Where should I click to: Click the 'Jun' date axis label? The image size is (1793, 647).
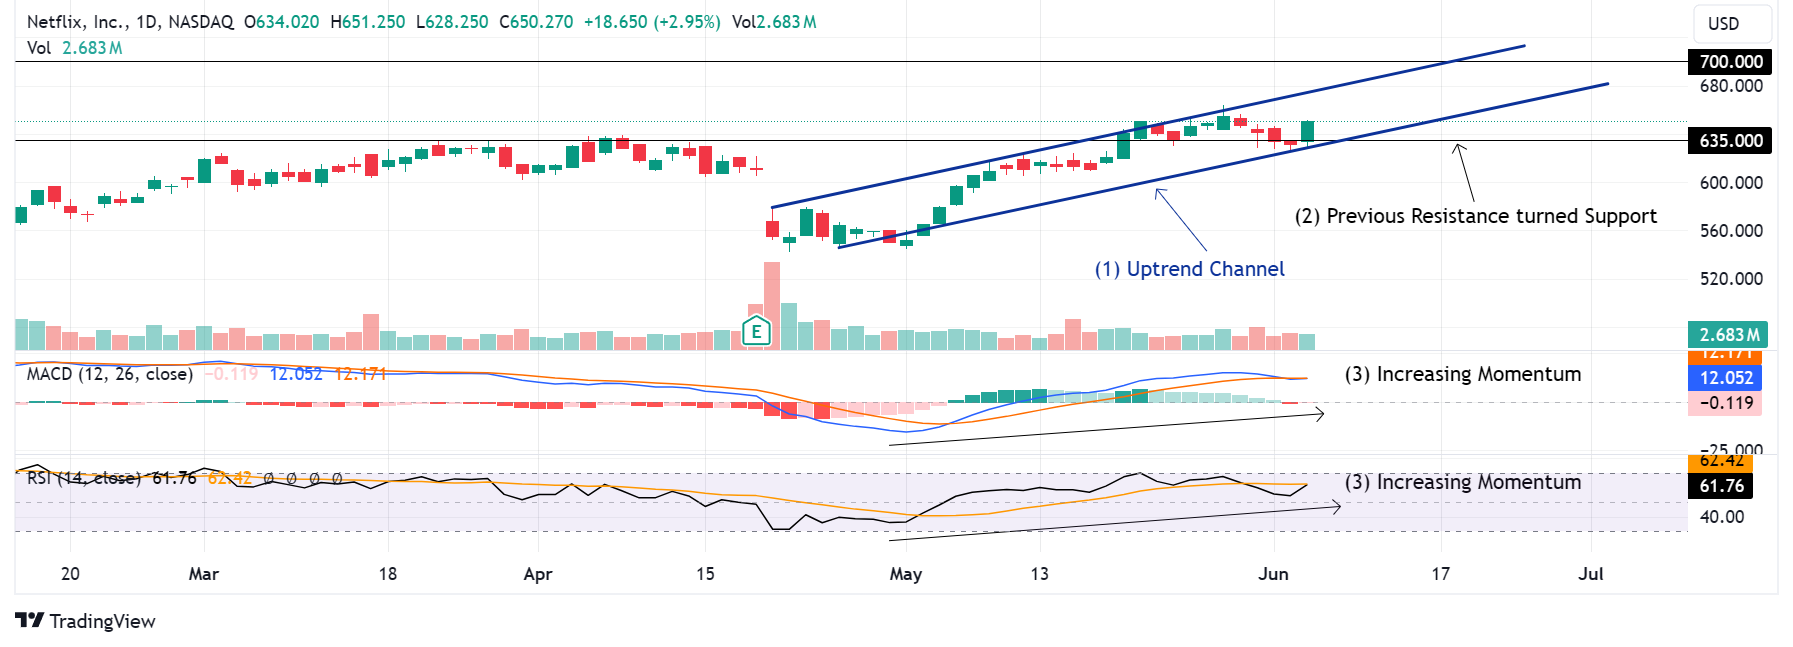tap(1273, 574)
